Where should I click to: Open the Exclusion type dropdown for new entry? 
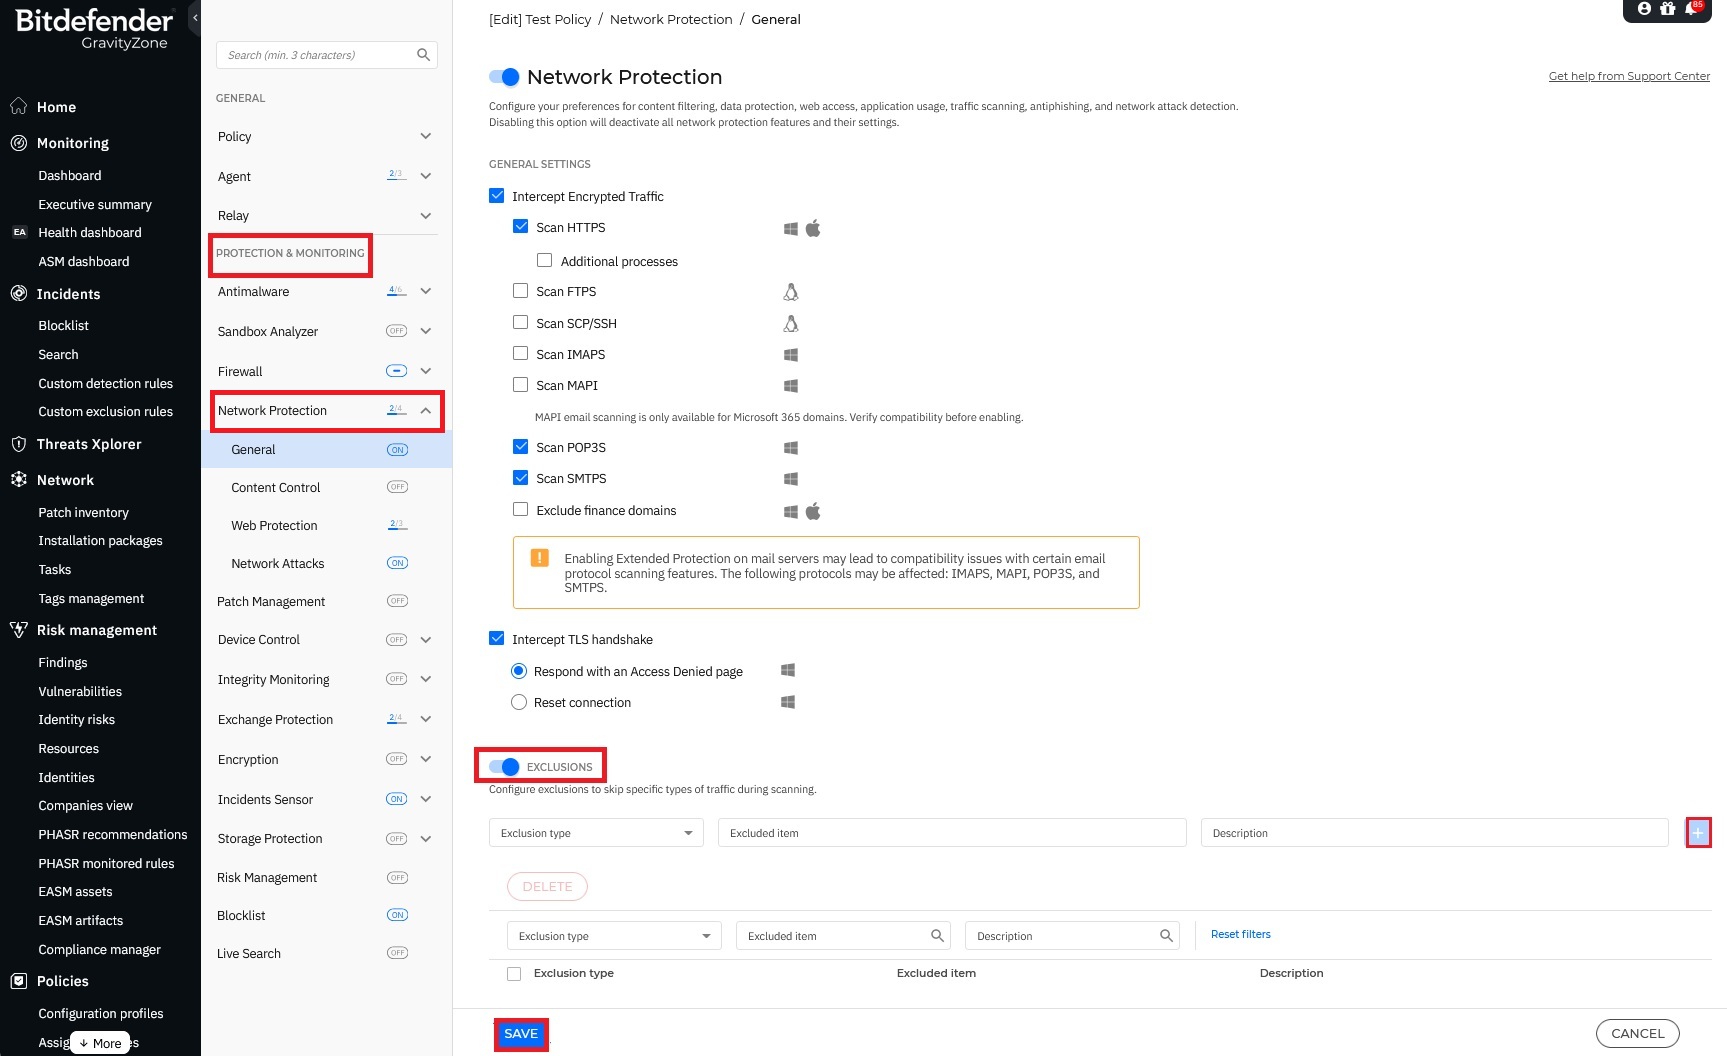[x=596, y=833]
